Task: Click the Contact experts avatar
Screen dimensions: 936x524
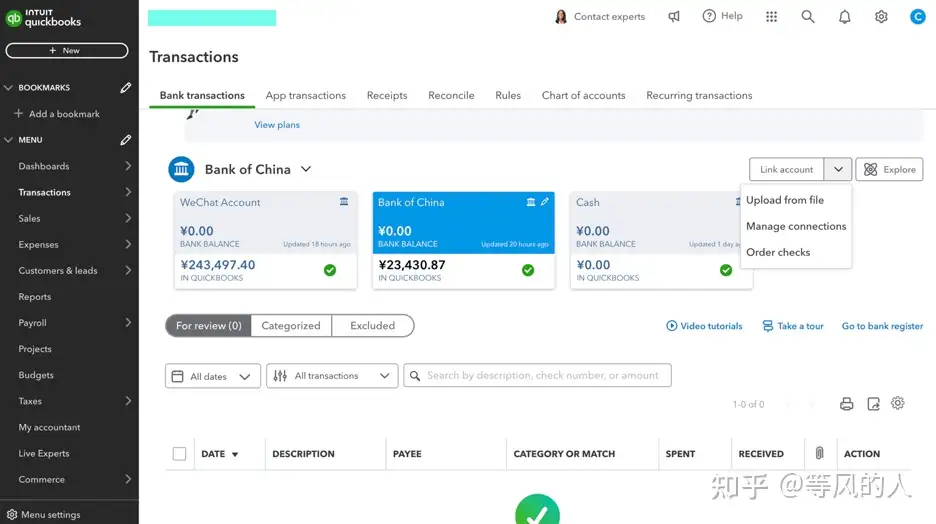Action: point(561,17)
